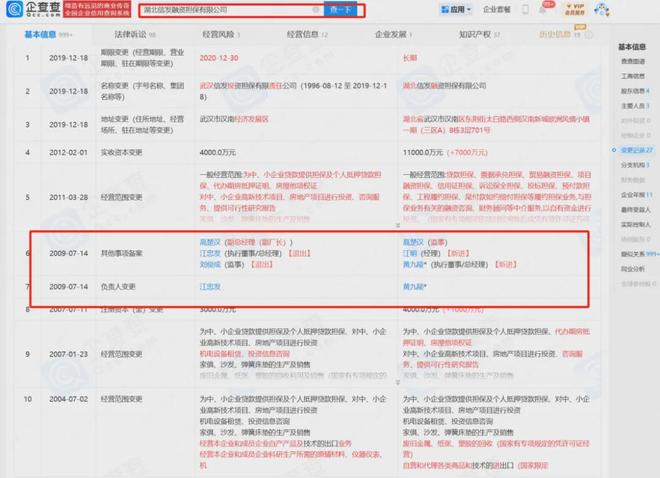660x478 pixels.
Task: Jump to 查查图谱 in the side navigation
Action: pos(633,61)
